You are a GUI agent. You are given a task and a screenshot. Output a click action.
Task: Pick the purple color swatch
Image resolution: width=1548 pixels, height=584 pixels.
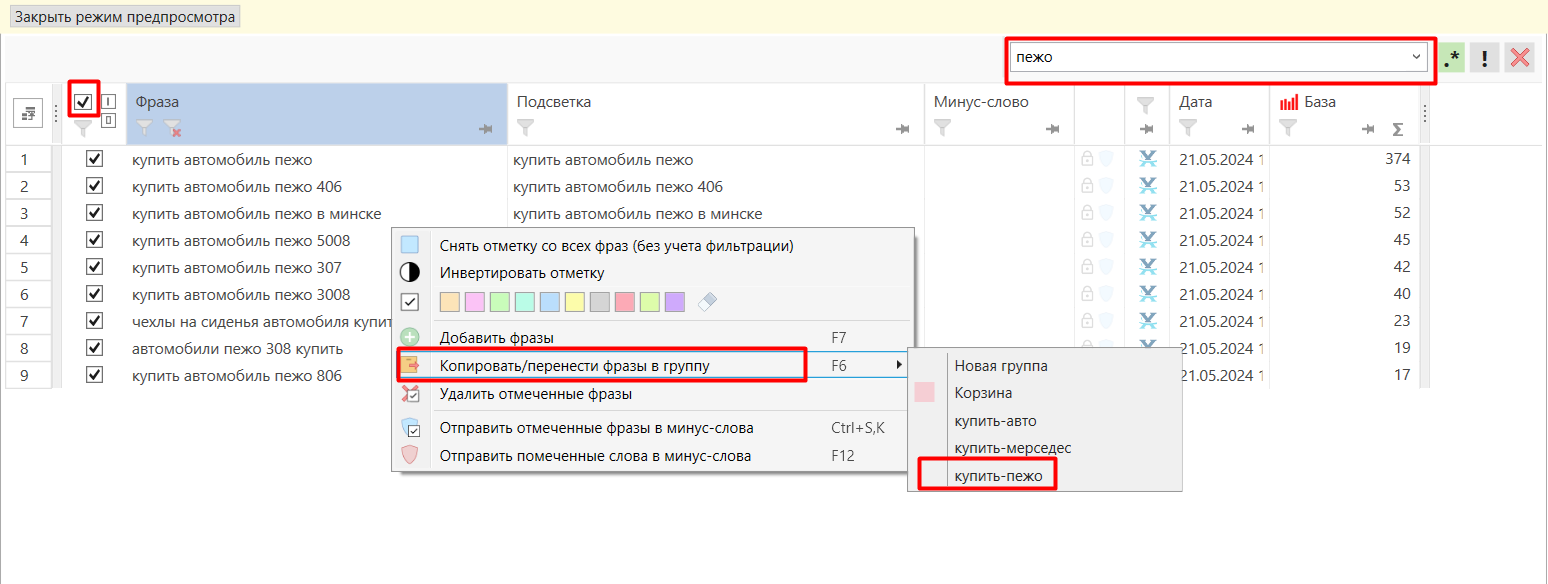[675, 302]
